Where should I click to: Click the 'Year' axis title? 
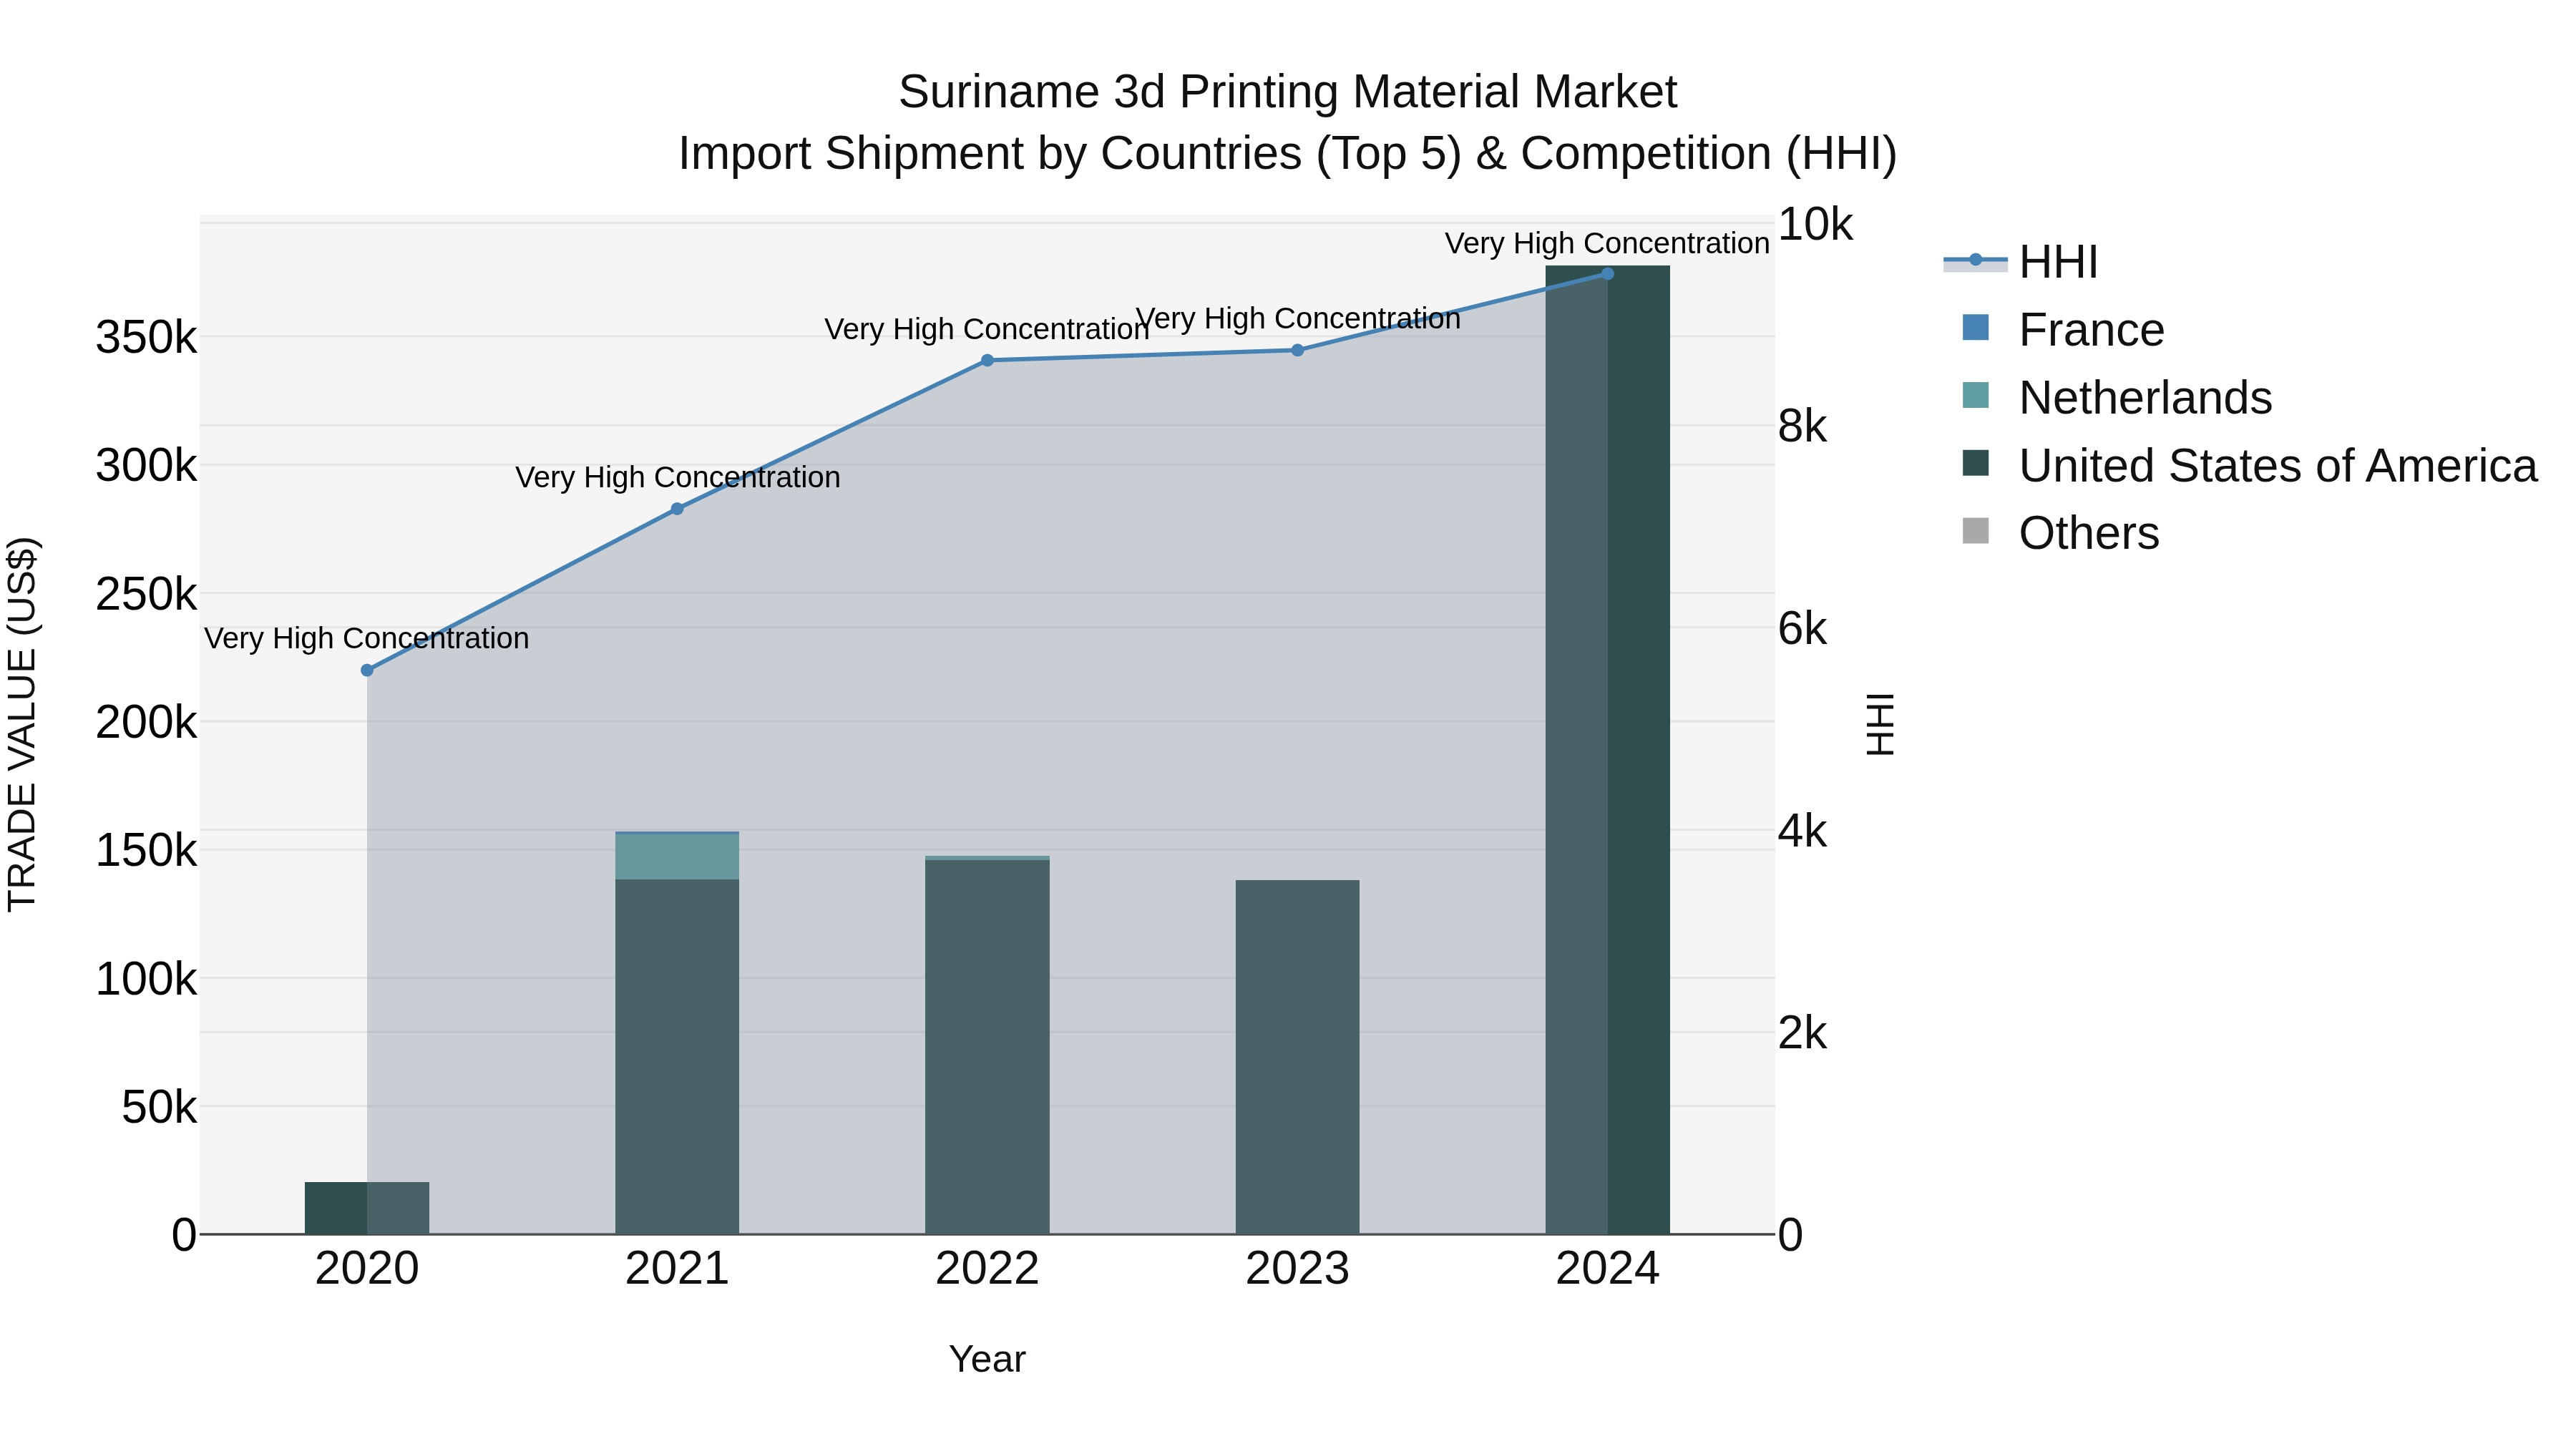(x=987, y=1360)
